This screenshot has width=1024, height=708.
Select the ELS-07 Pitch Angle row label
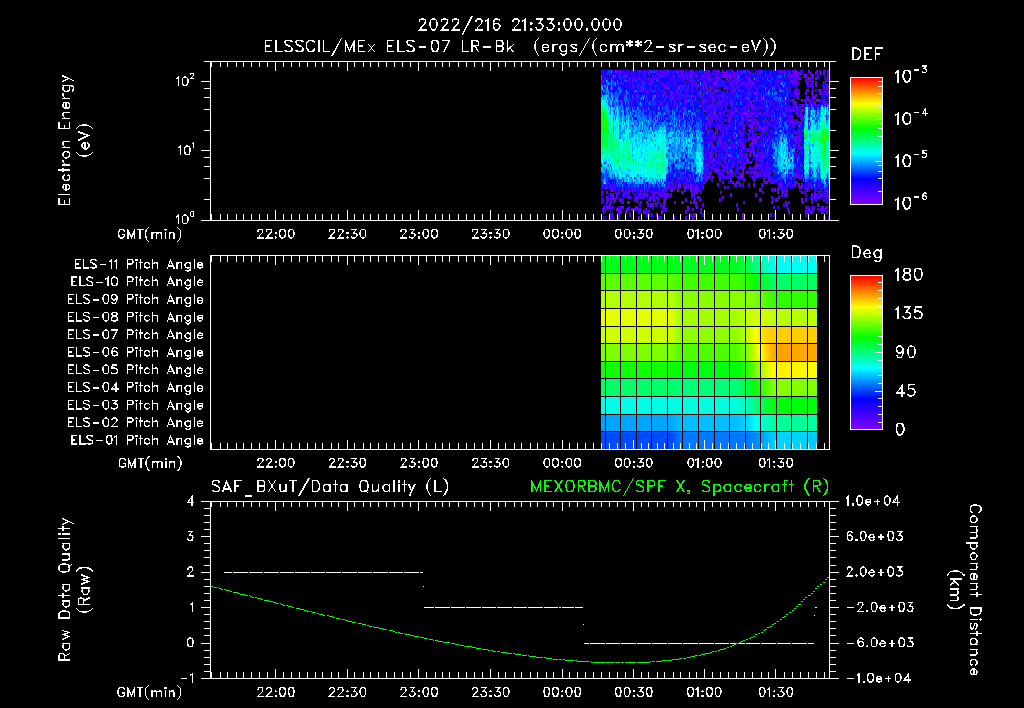click(135, 334)
